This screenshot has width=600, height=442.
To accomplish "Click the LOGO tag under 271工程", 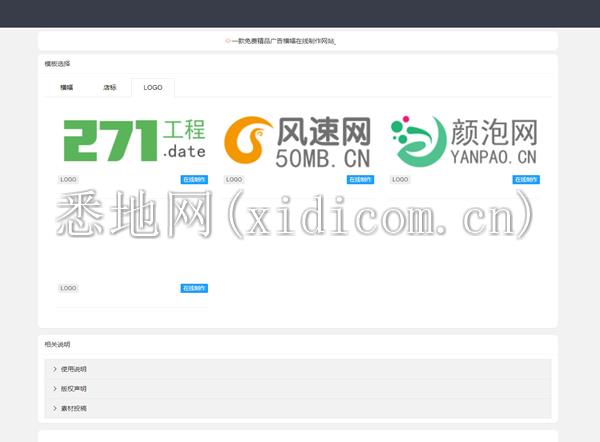I will [68, 179].
